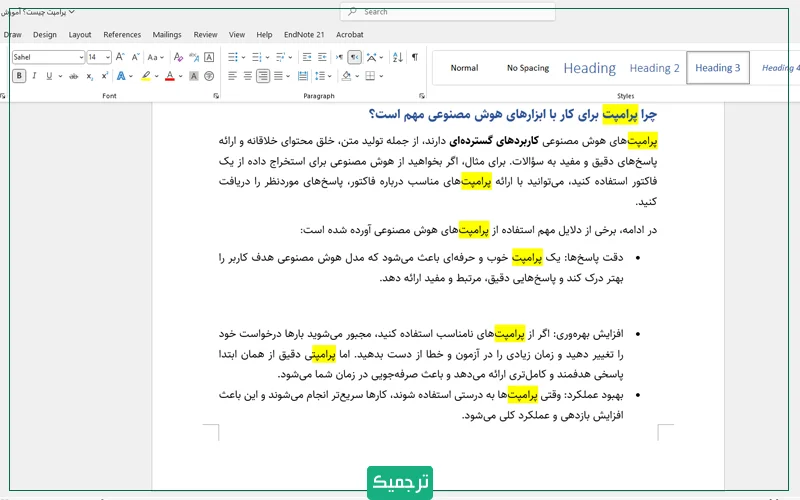Toggle Italic formatting button
The width and height of the screenshot is (800, 500).
click(x=34, y=76)
